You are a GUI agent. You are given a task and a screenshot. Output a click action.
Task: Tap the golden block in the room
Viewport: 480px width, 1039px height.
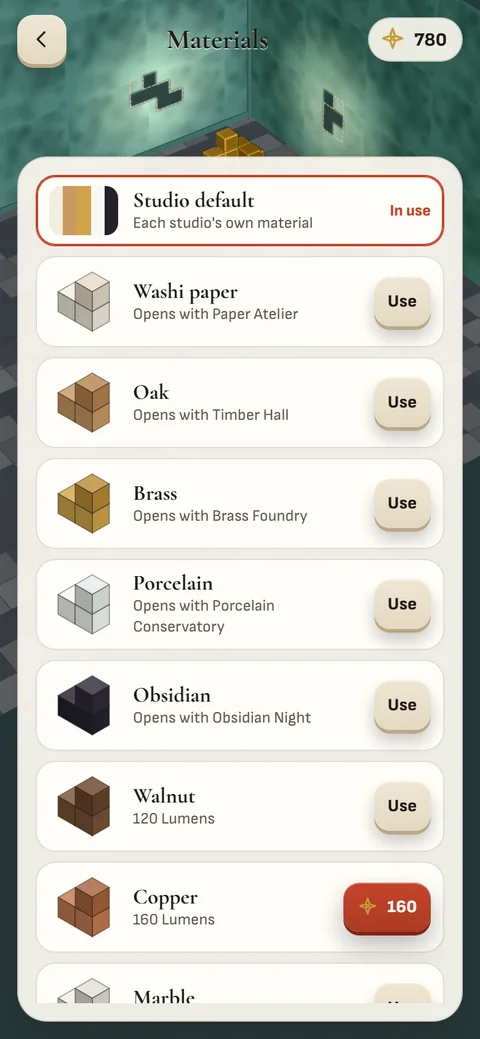[x=233, y=142]
